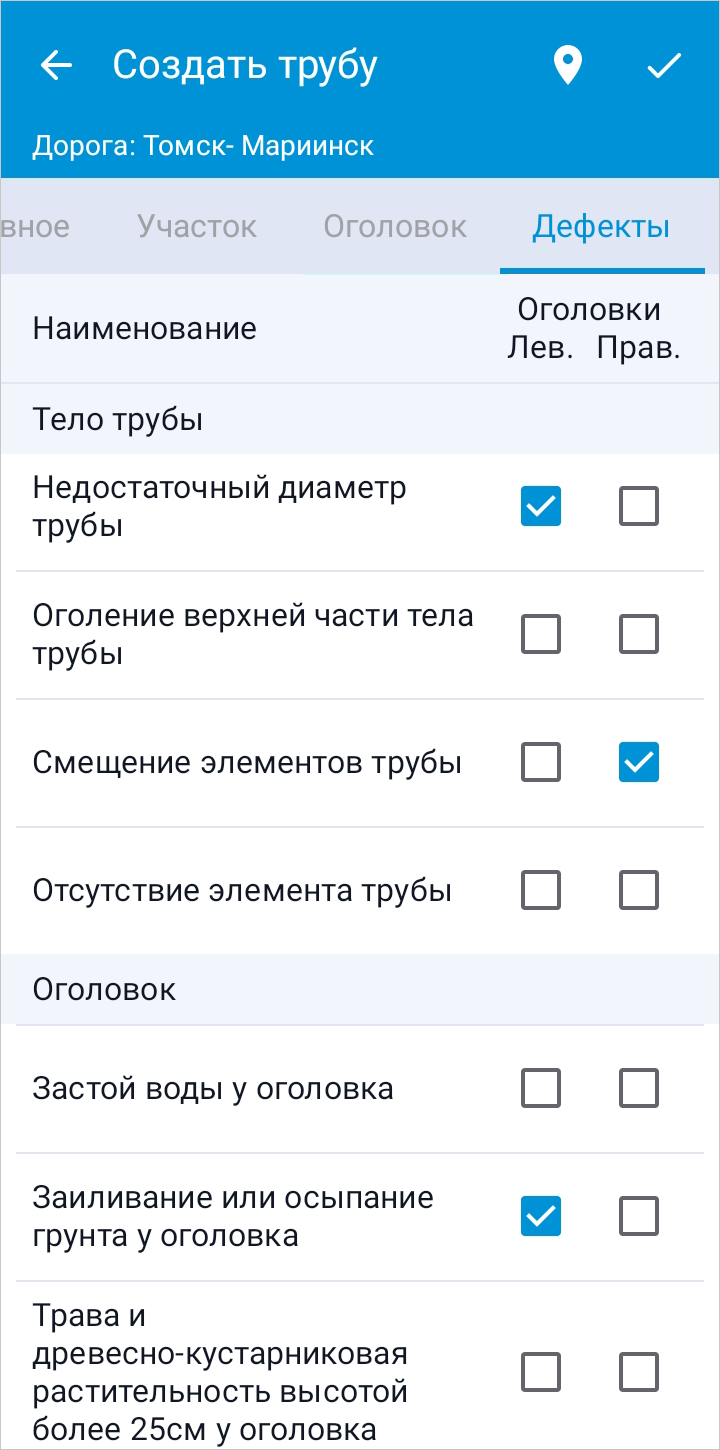Check right Заиливание или осыпание грунта
The image size is (720, 1450).
coord(639,1216)
